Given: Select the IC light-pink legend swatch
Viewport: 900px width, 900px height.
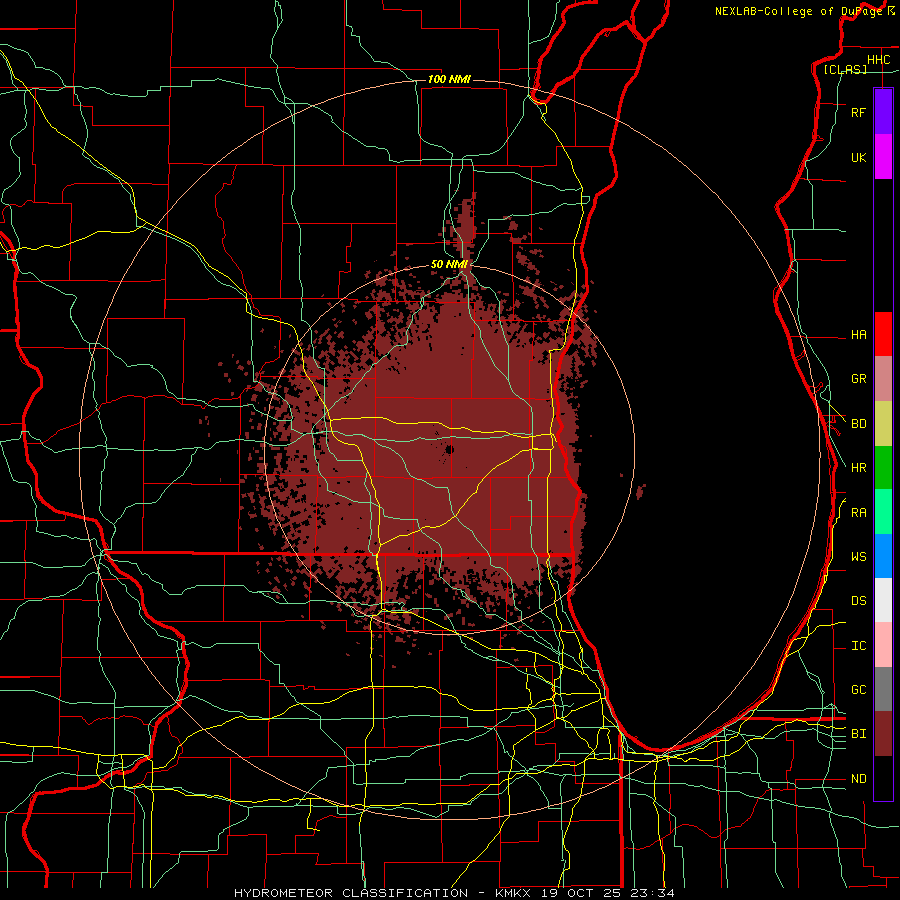Looking at the screenshot, I should pyautogui.click(x=883, y=645).
